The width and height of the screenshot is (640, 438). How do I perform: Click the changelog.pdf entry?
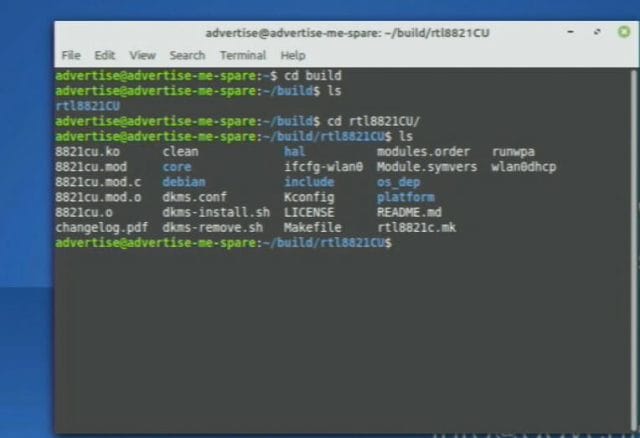click(102, 228)
